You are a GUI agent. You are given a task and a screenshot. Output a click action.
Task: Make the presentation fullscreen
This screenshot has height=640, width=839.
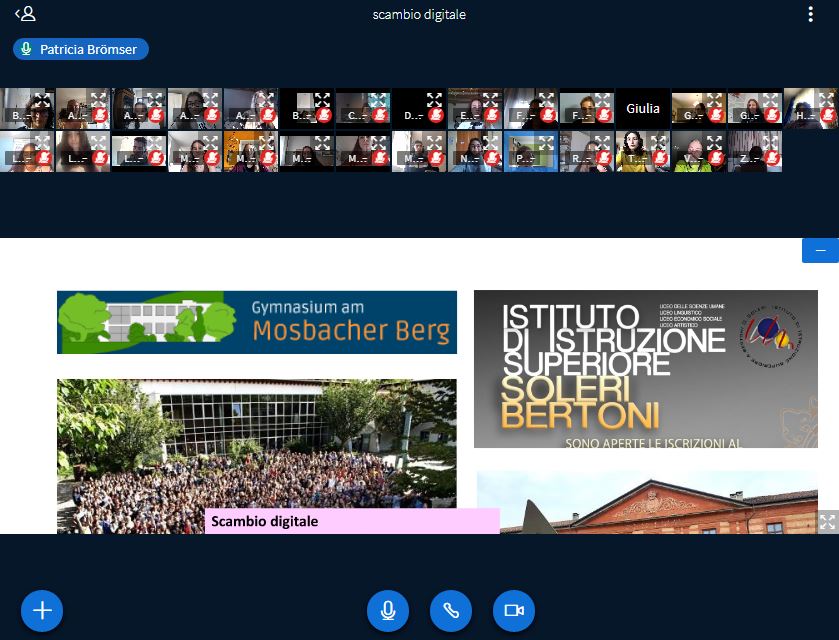827,521
